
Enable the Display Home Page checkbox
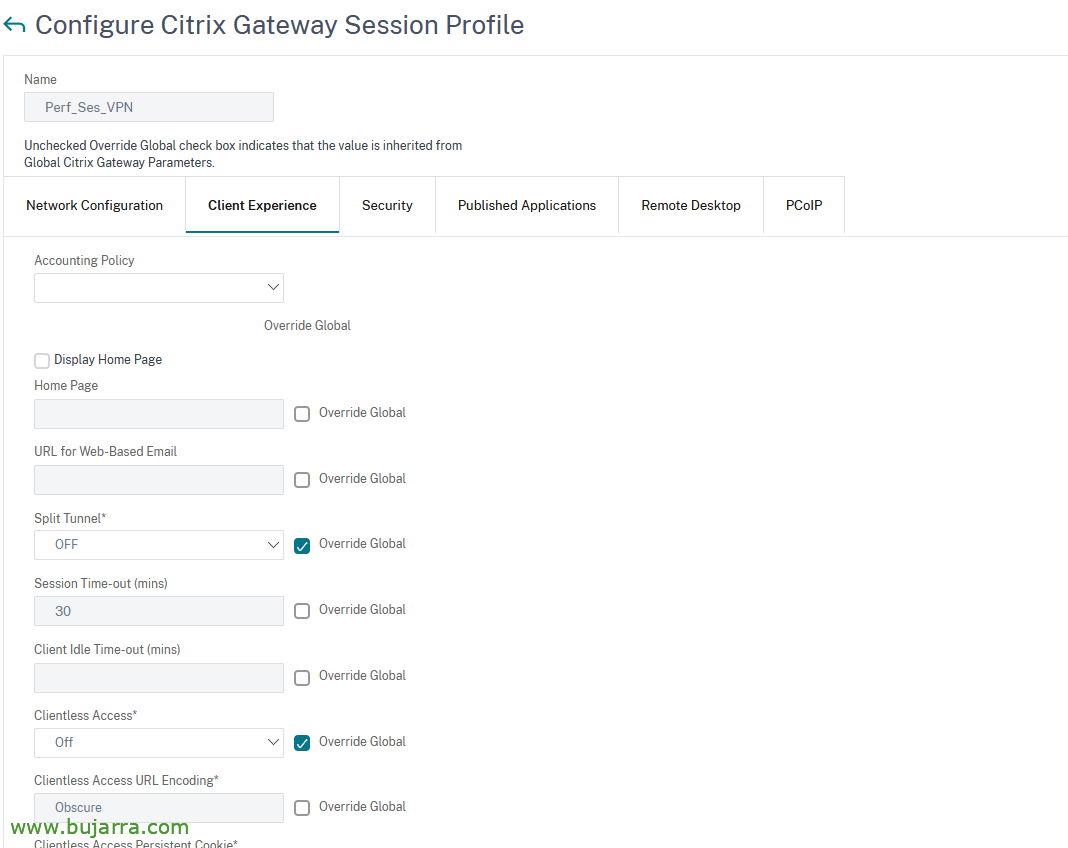[x=42, y=360]
